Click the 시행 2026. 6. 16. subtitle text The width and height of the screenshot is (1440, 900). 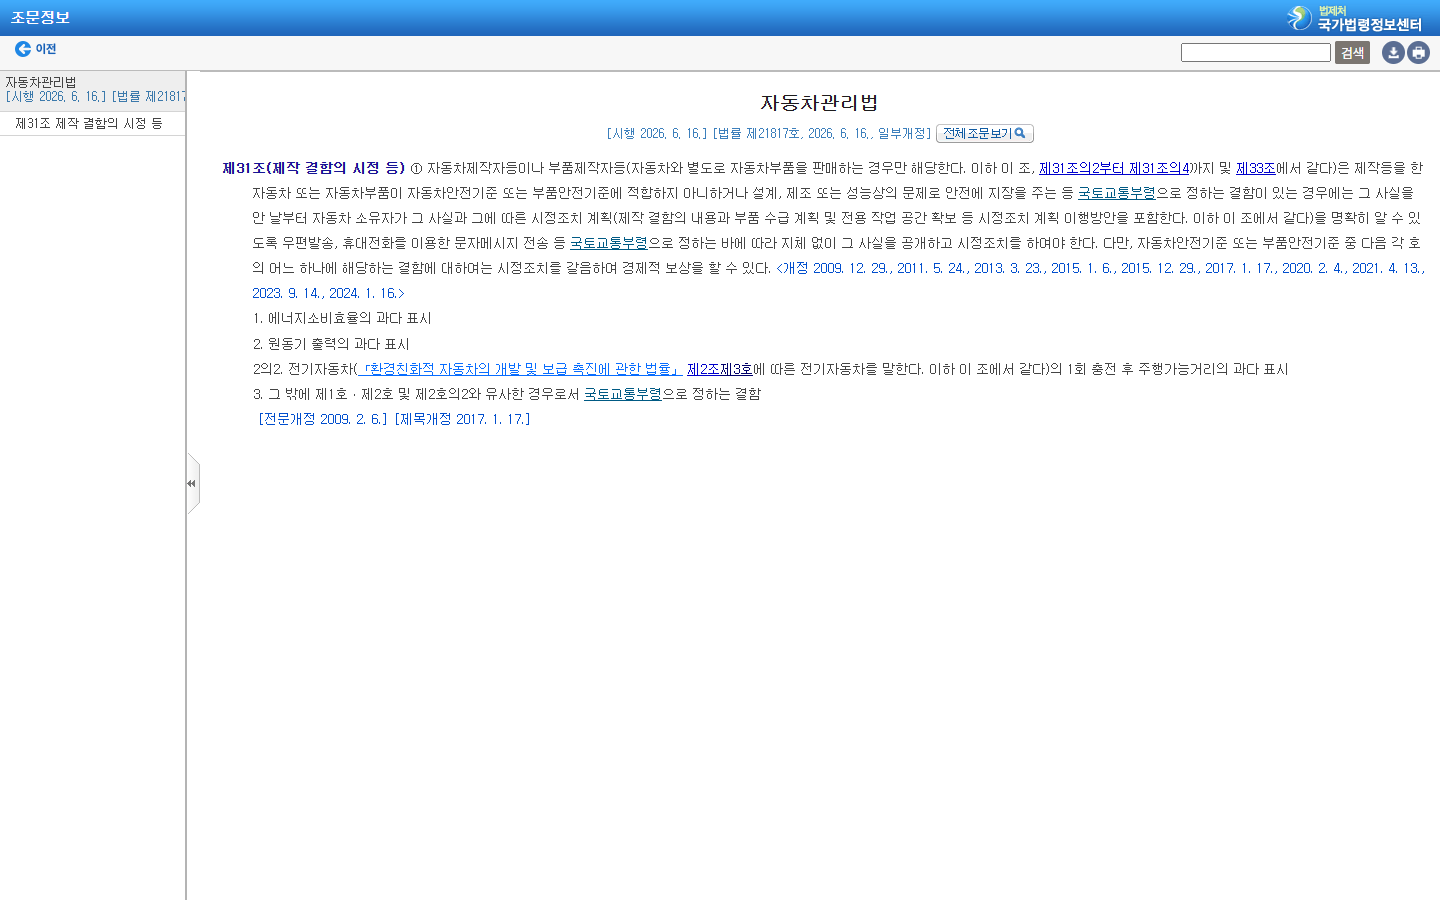click(x=657, y=133)
